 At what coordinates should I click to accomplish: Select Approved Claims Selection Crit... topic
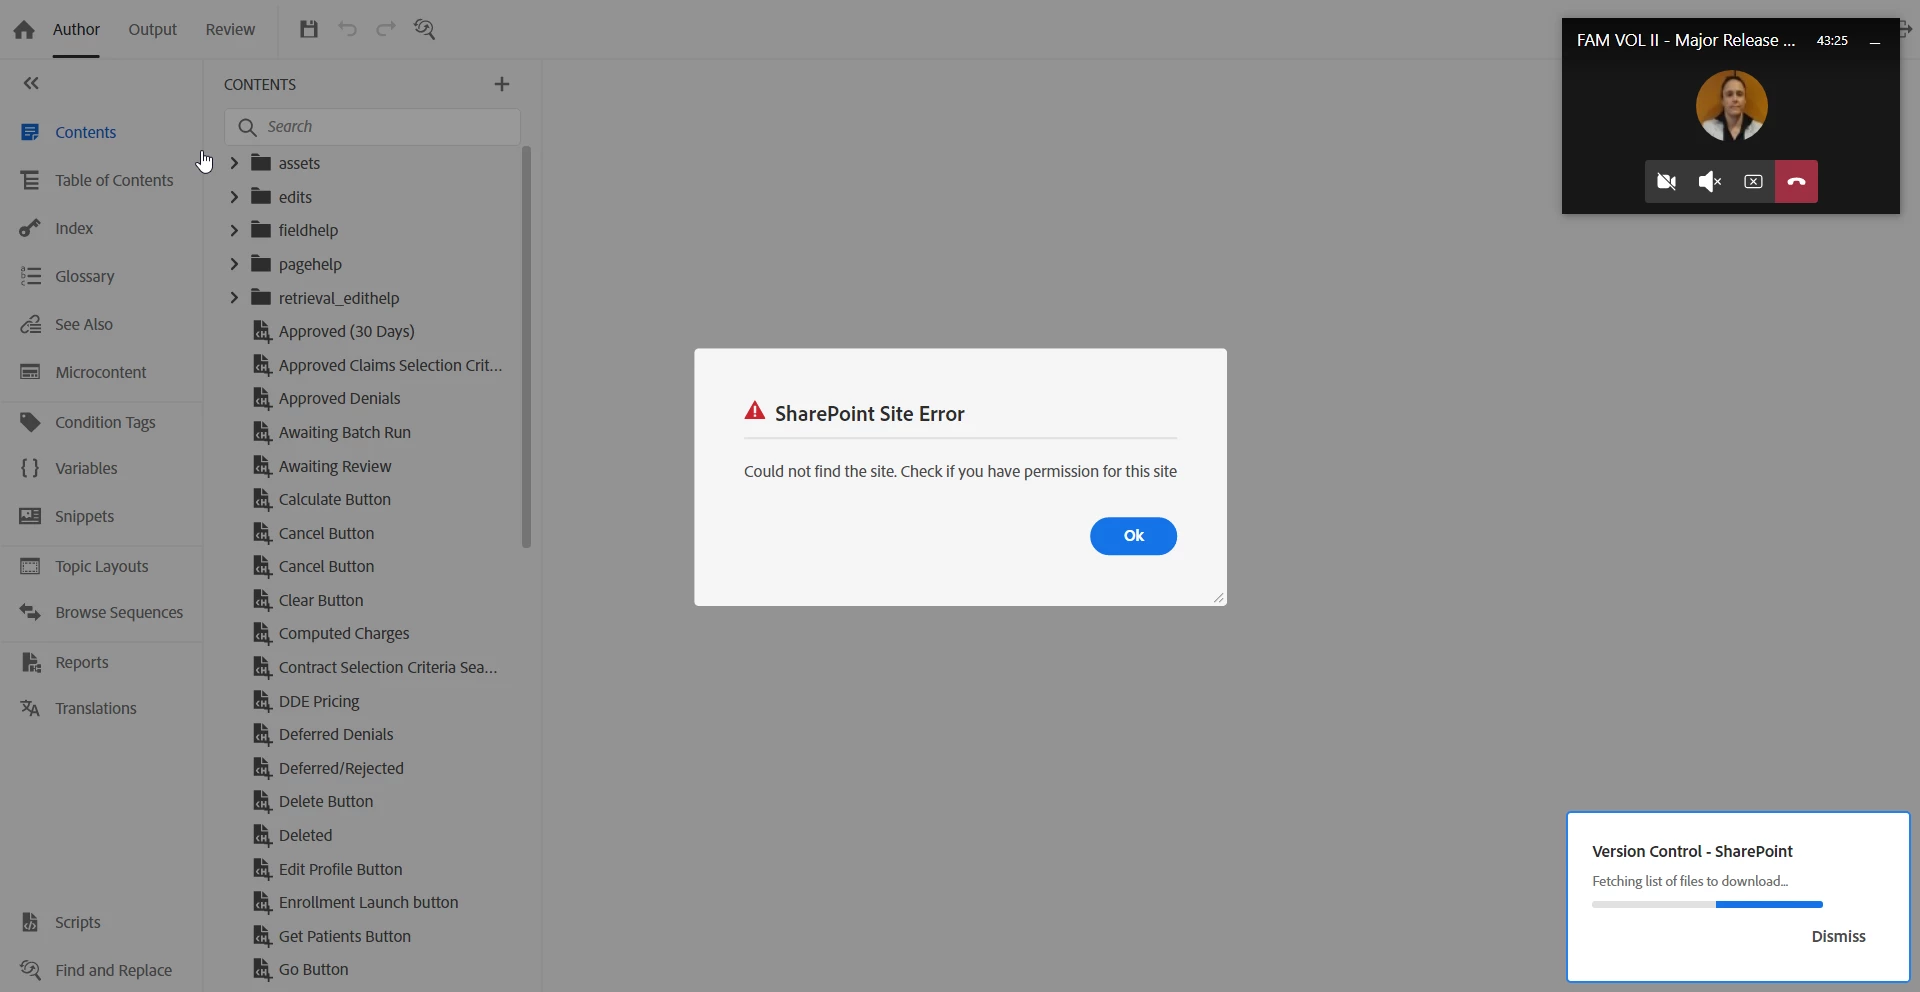378,365
